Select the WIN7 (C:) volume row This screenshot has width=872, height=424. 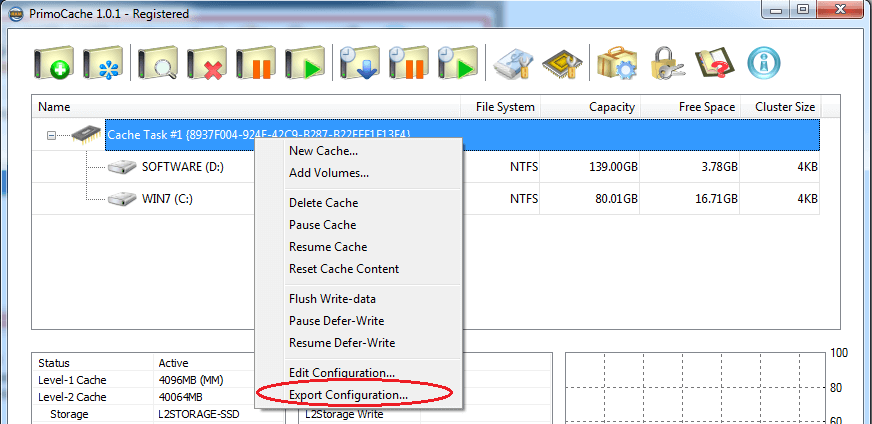[x=425, y=199]
